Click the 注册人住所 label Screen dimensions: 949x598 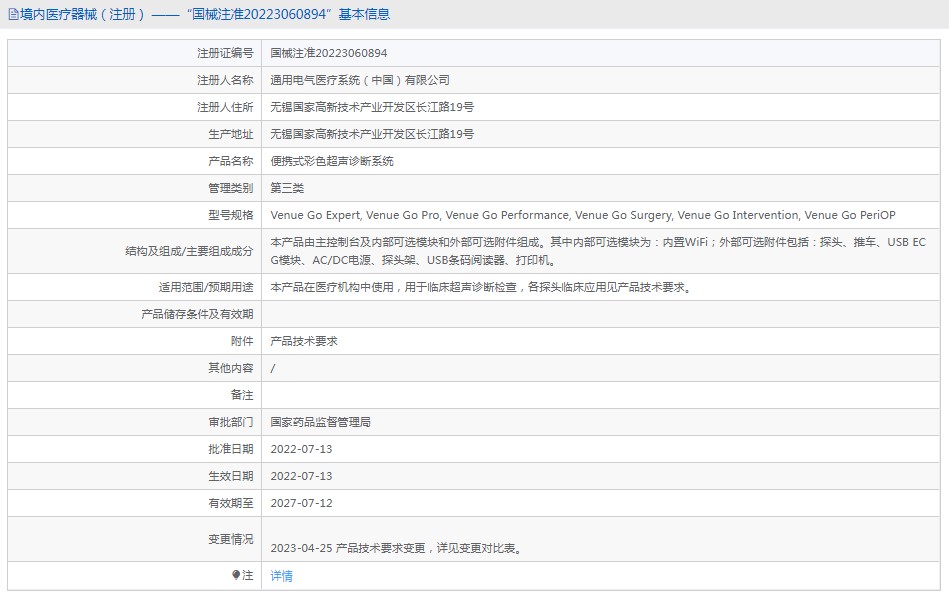(x=225, y=107)
